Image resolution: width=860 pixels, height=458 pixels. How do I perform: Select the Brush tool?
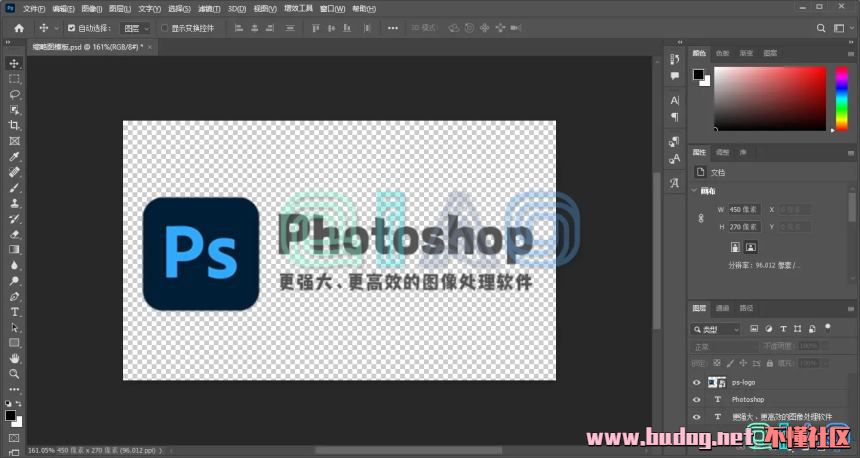(x=14, y=188)
